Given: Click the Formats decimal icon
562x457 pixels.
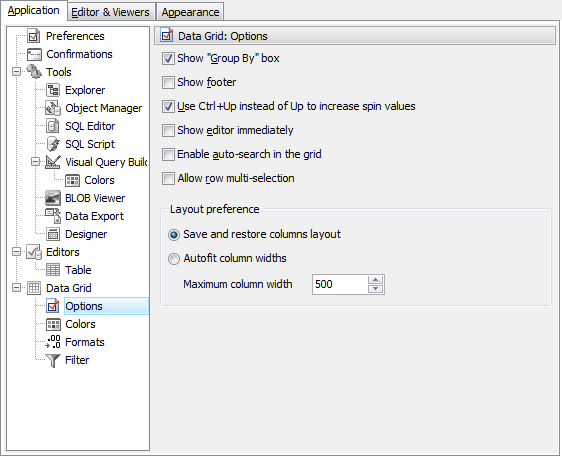Looking at the screenshot, I should [53, 342].
